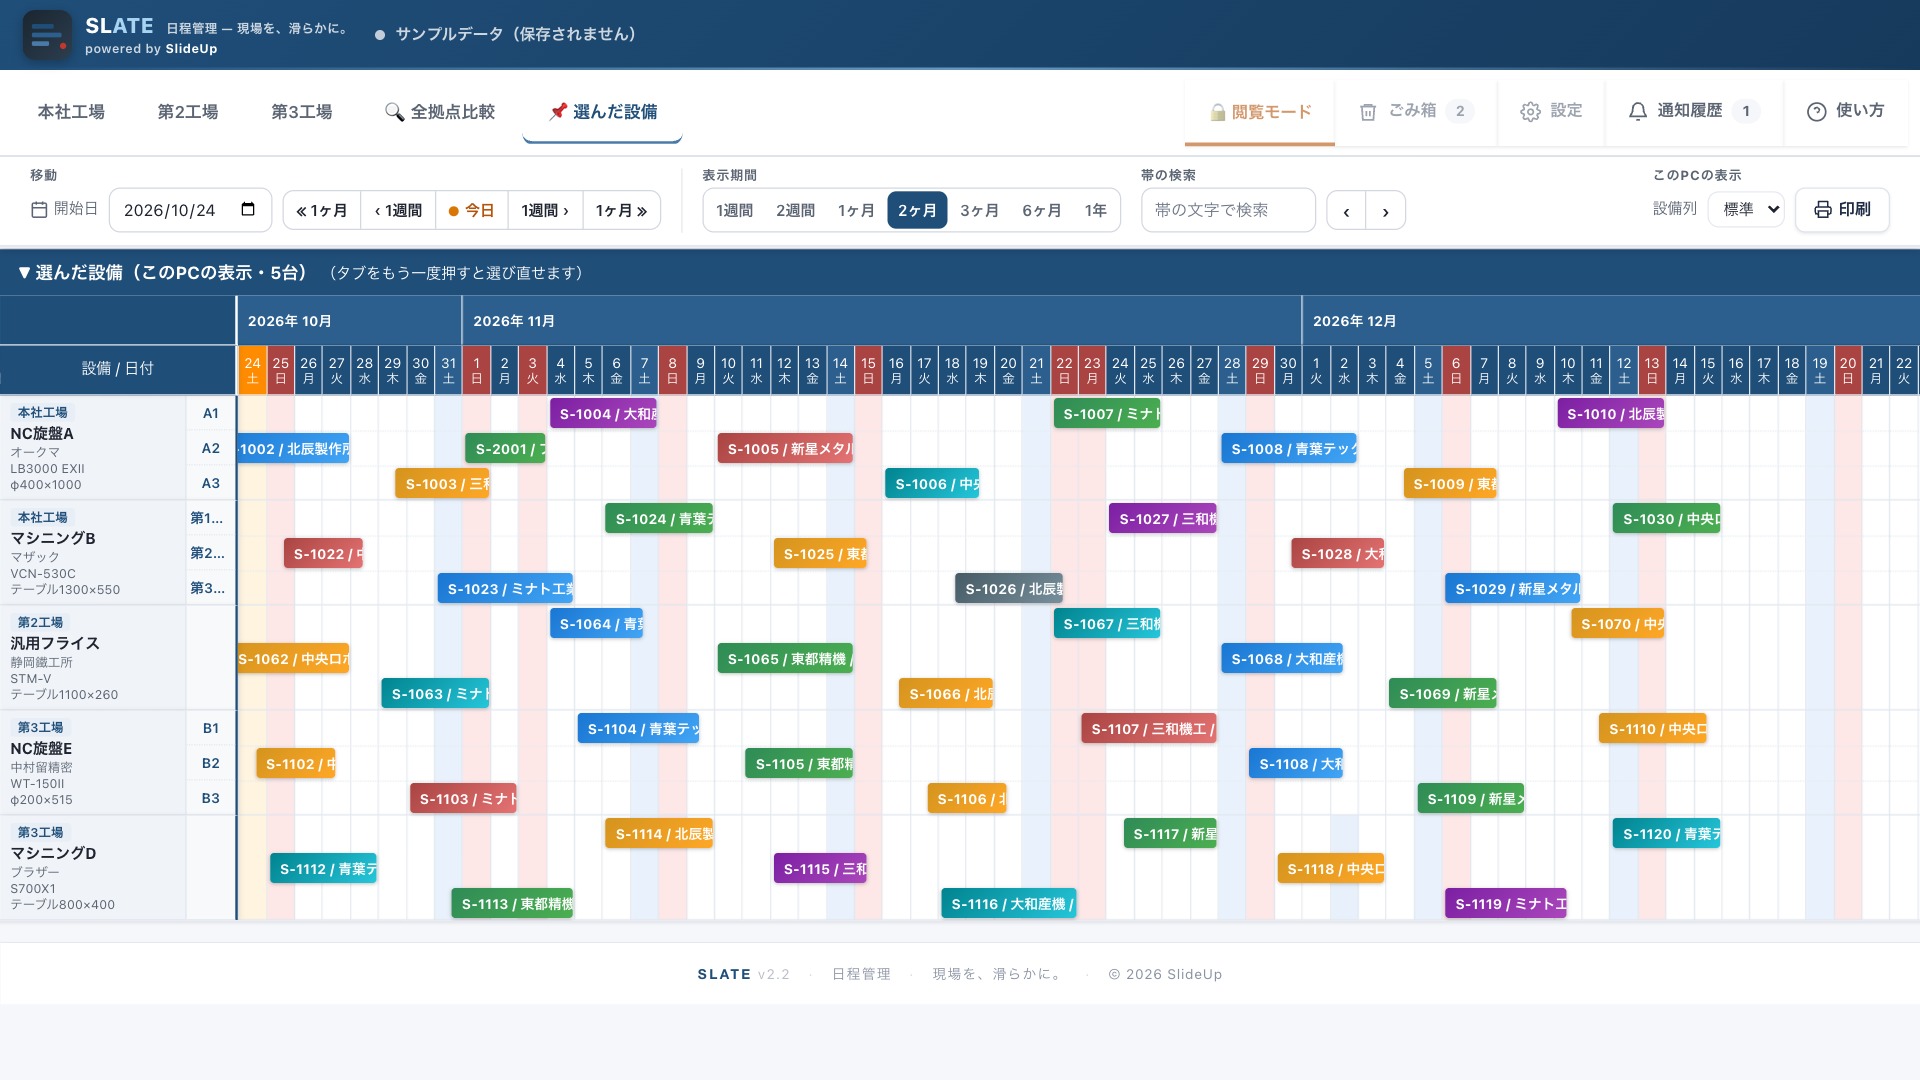Click the October 24 date header
Viewport: 1920px width, 1080px height.
click(252, 370)
